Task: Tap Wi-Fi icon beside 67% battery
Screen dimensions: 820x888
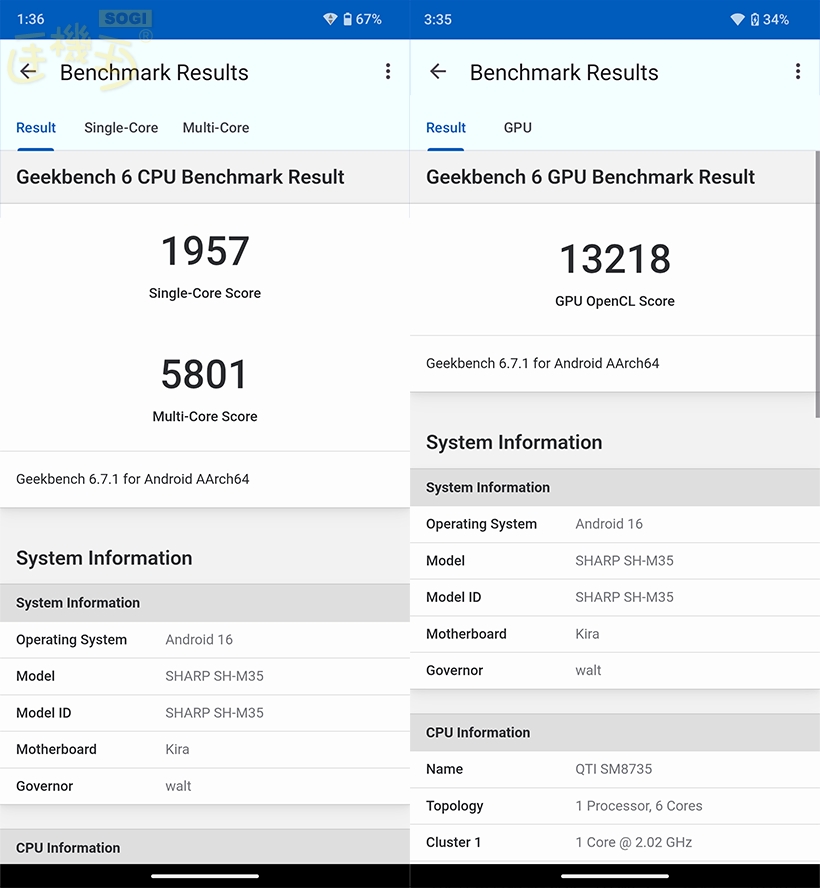Action: coord(330,19)
